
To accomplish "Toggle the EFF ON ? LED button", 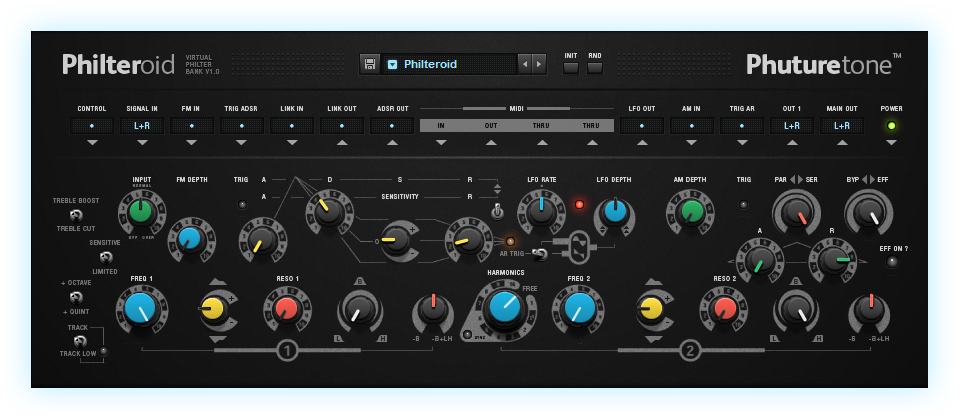I will click(x=891, y=262).
